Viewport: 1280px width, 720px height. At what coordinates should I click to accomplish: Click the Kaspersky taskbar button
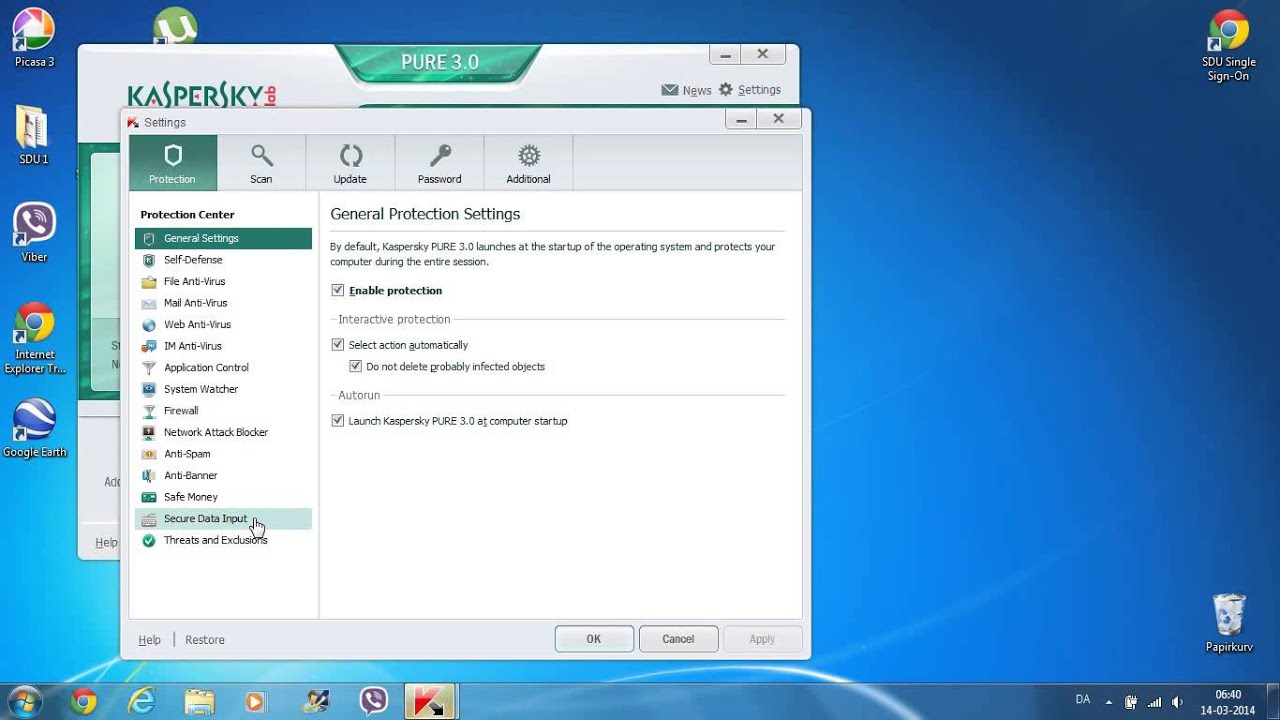click(430, 702)
